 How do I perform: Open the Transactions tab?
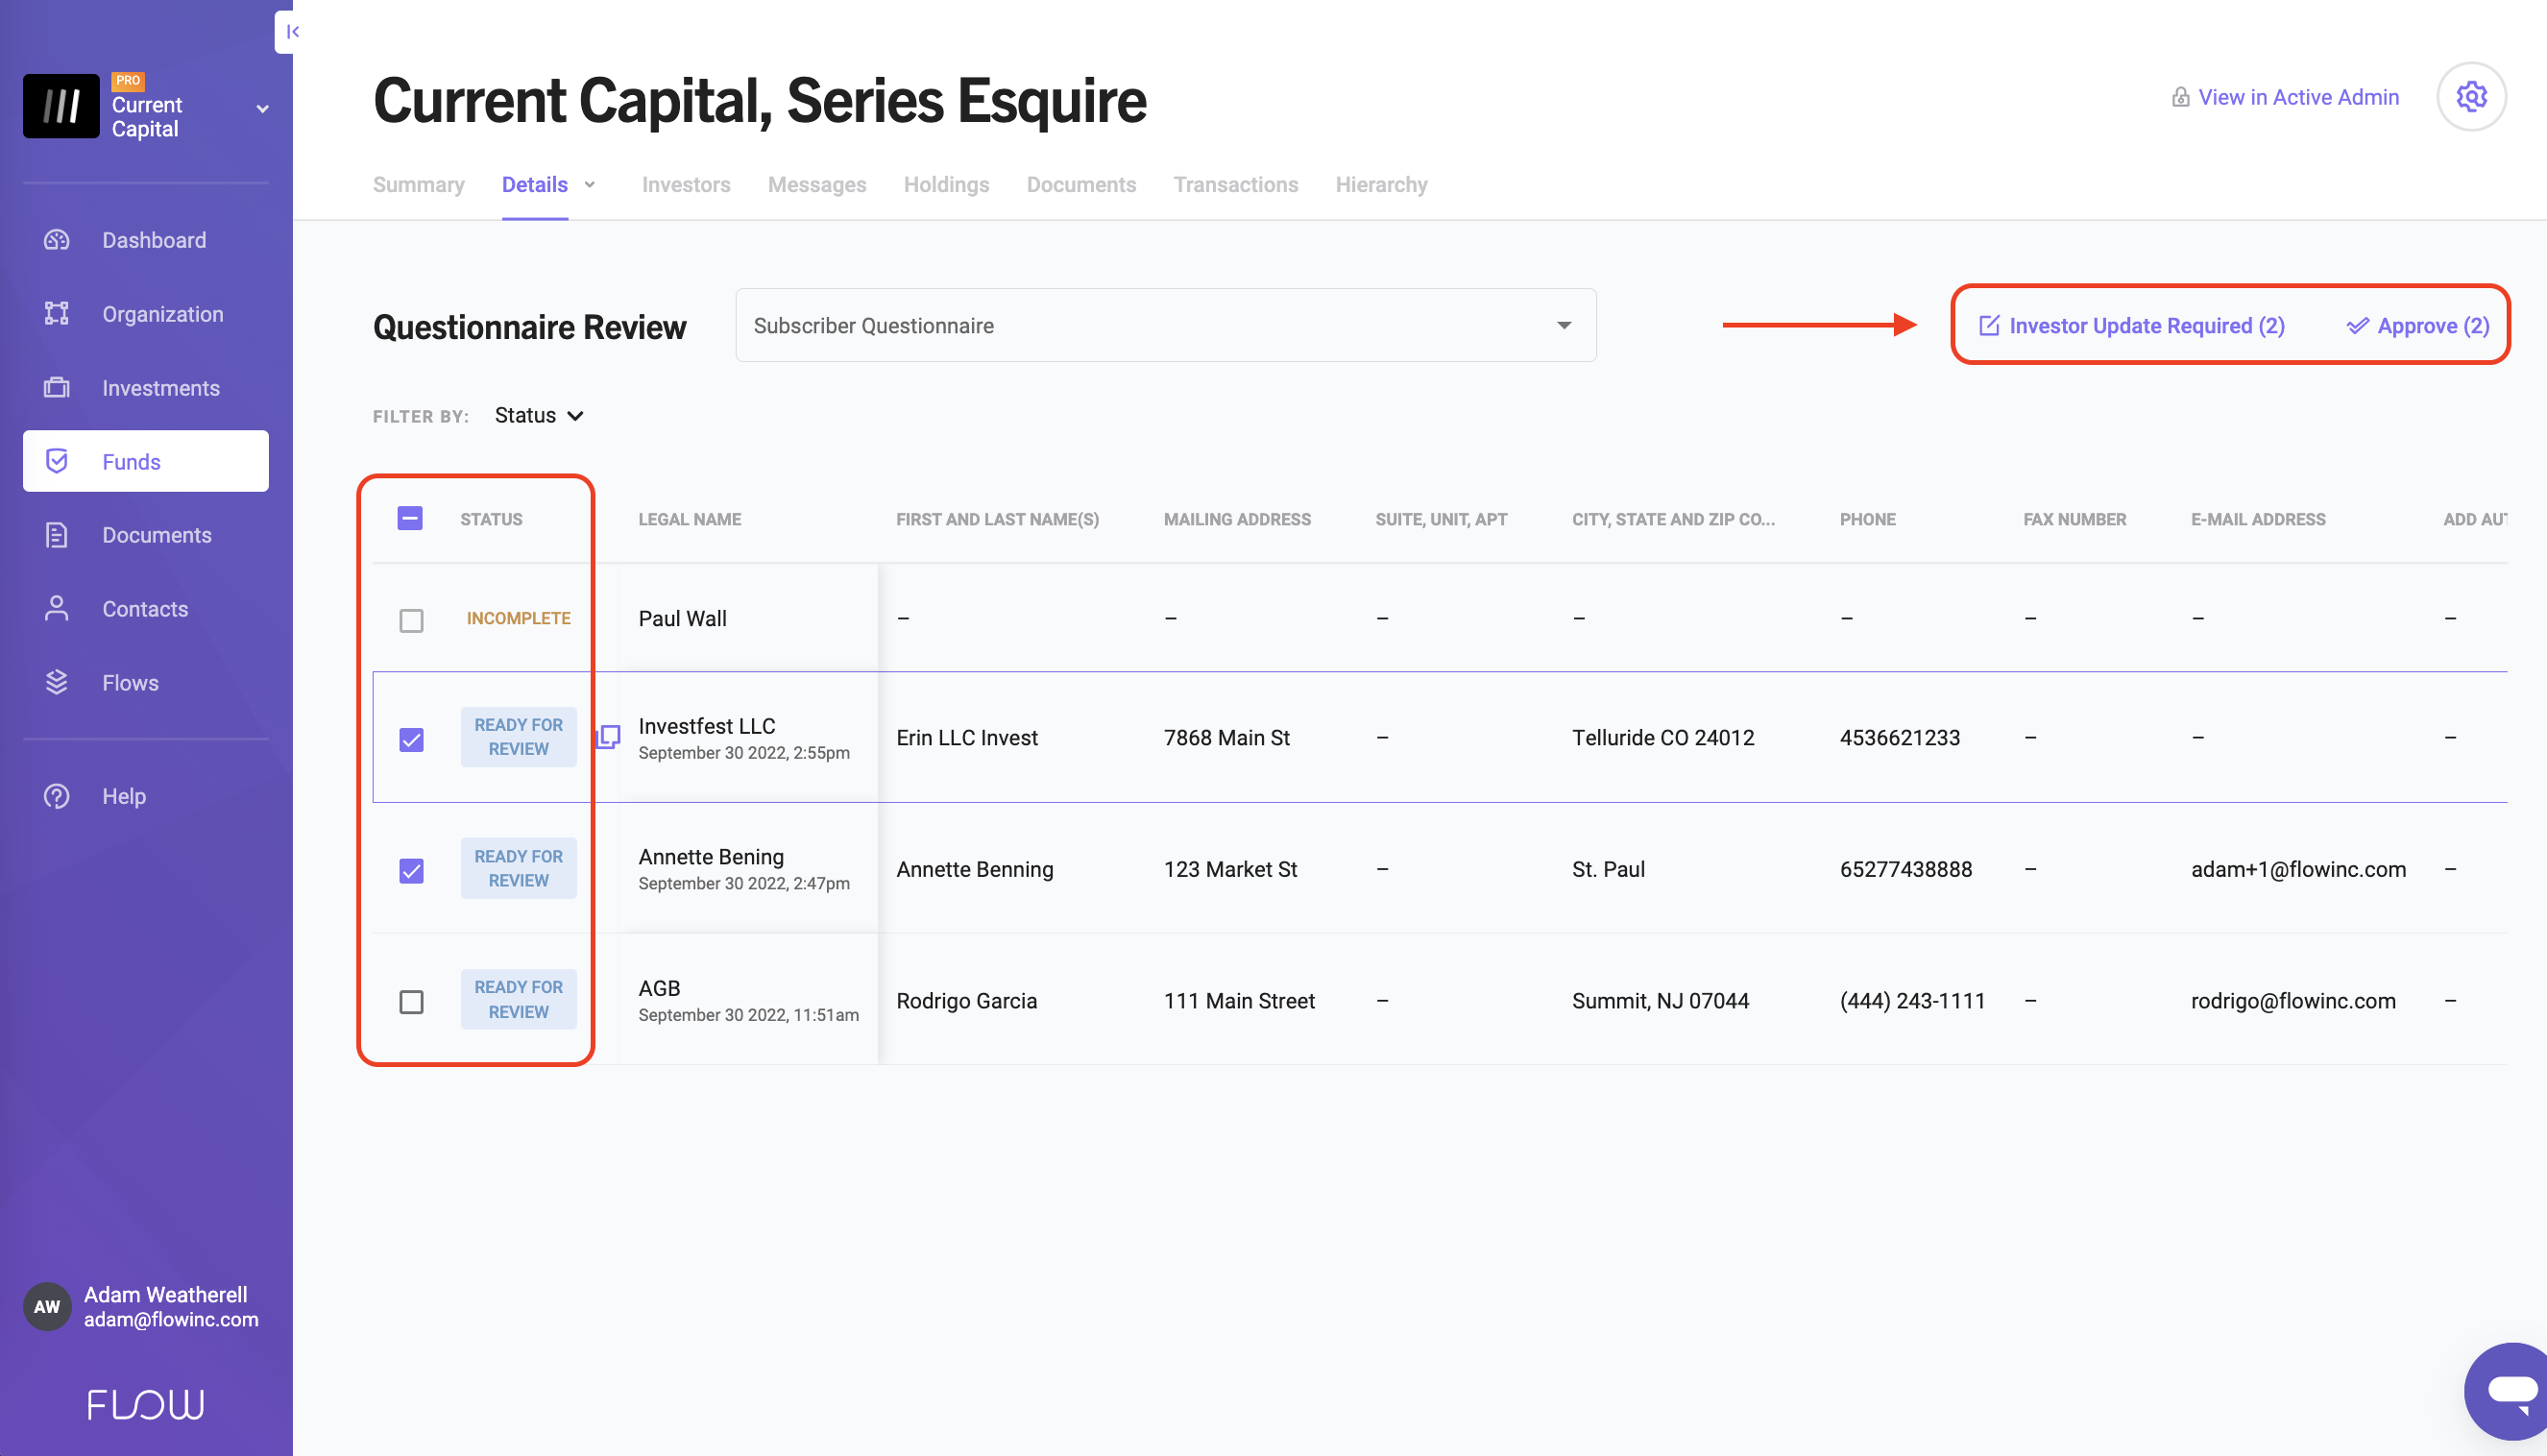click(1236, 185)
